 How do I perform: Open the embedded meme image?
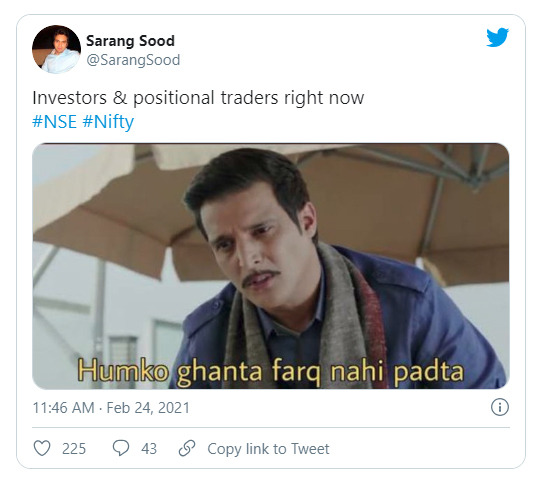(x=271, y=266)
